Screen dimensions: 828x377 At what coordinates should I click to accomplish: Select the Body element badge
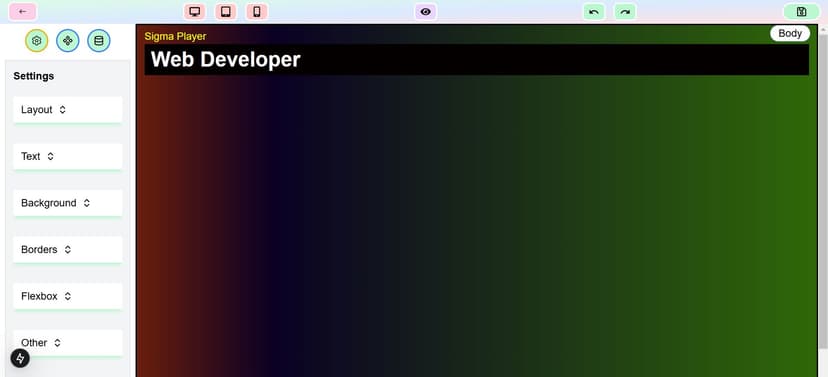click(x=790, y=33)
